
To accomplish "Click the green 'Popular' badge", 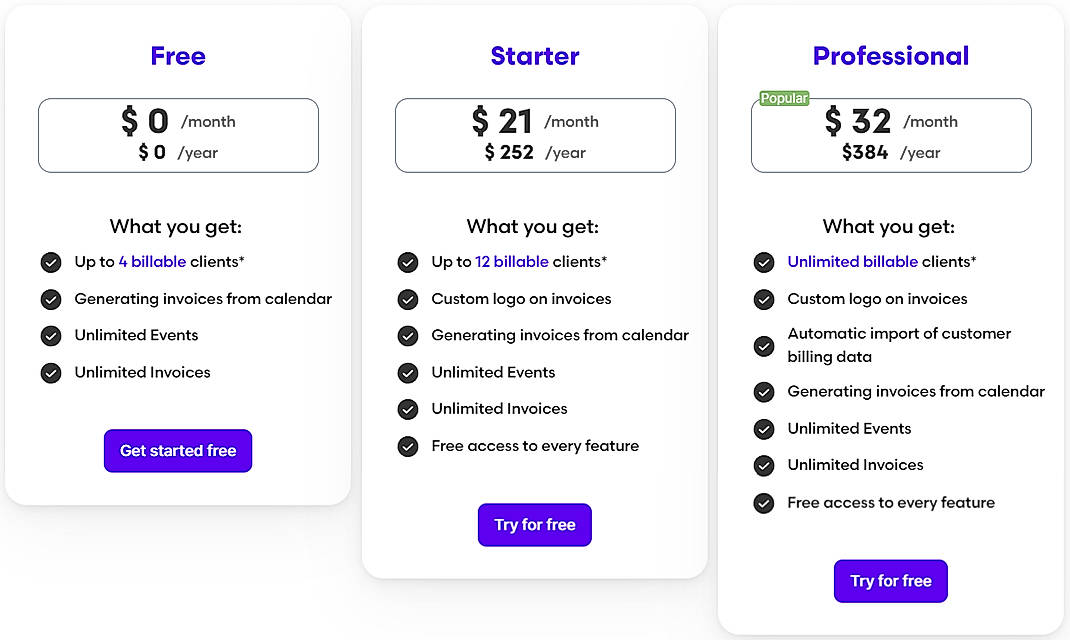I will coord(784,98).
